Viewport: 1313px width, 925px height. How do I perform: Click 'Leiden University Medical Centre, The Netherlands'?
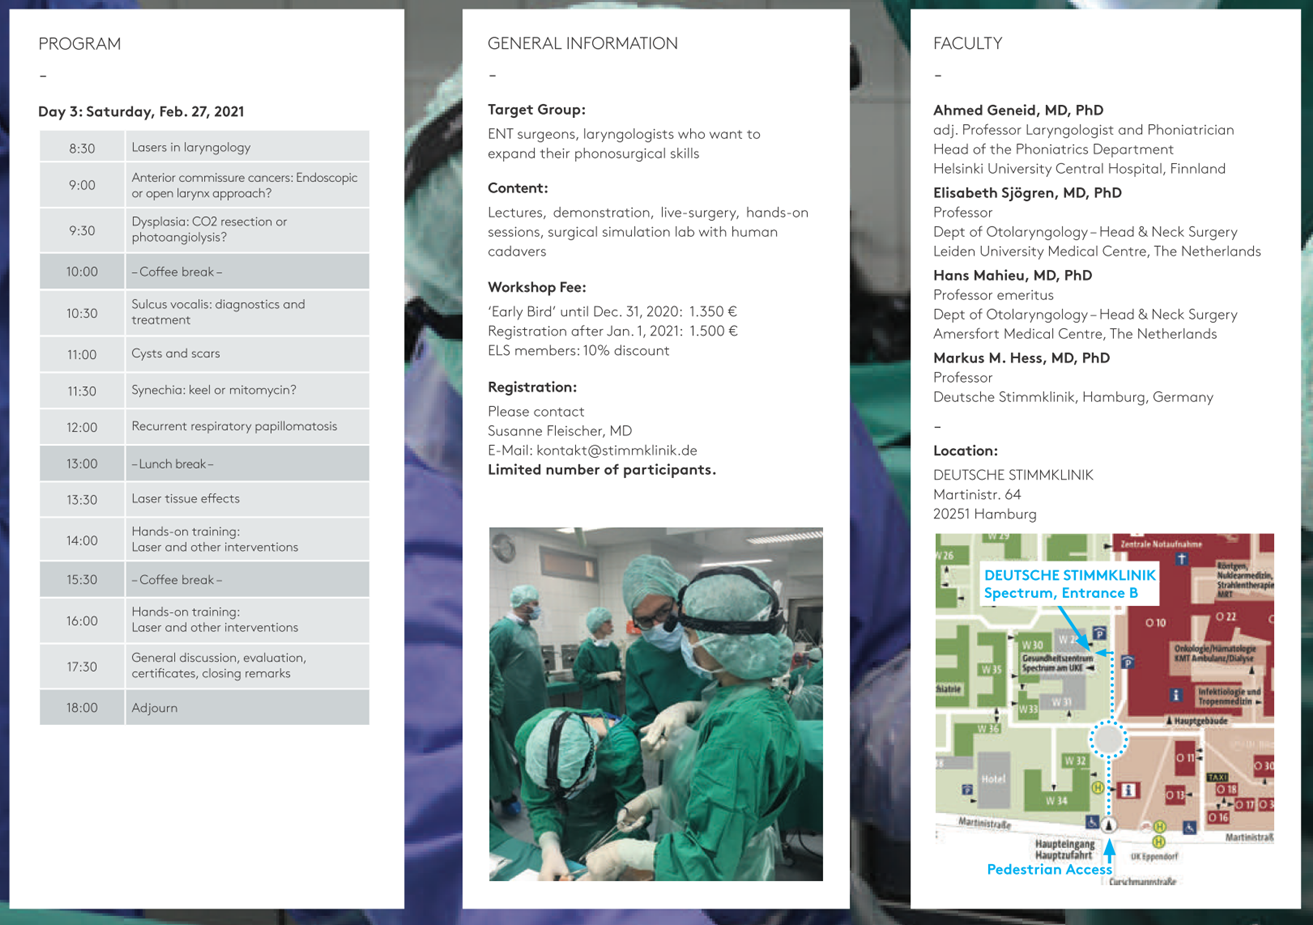pos(1097,252)
